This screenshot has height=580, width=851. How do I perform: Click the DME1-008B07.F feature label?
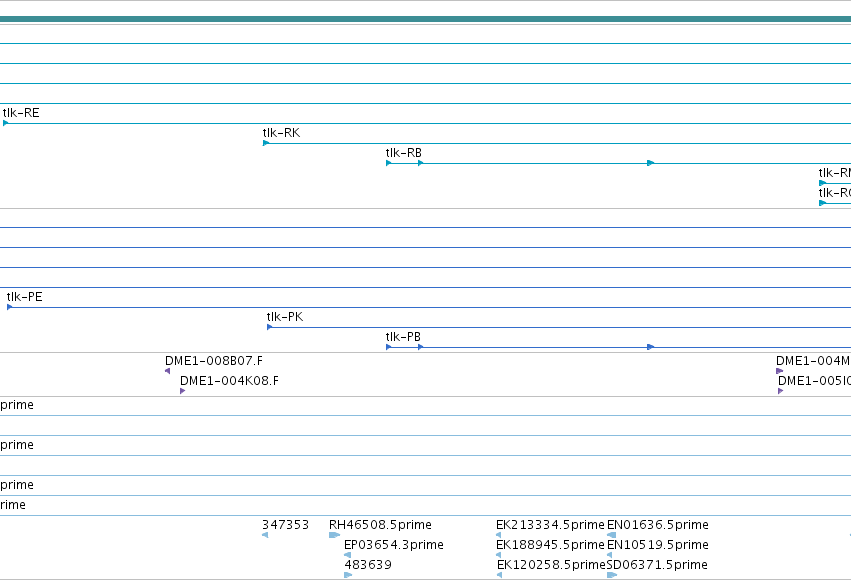[x=214, y=361]
